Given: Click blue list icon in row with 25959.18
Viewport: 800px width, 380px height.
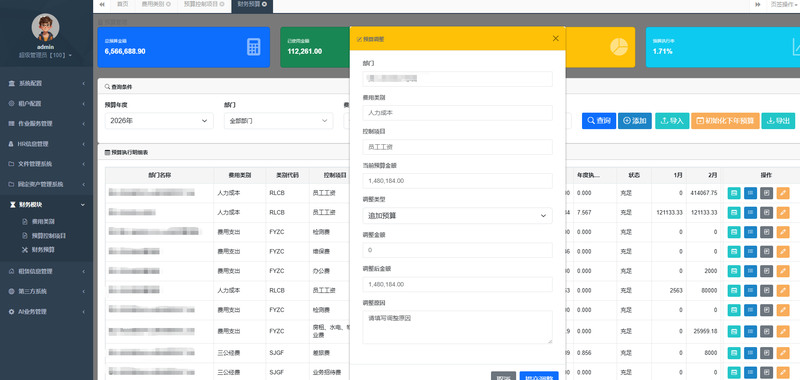Looking at the screenshot, I should coord(751,331).
